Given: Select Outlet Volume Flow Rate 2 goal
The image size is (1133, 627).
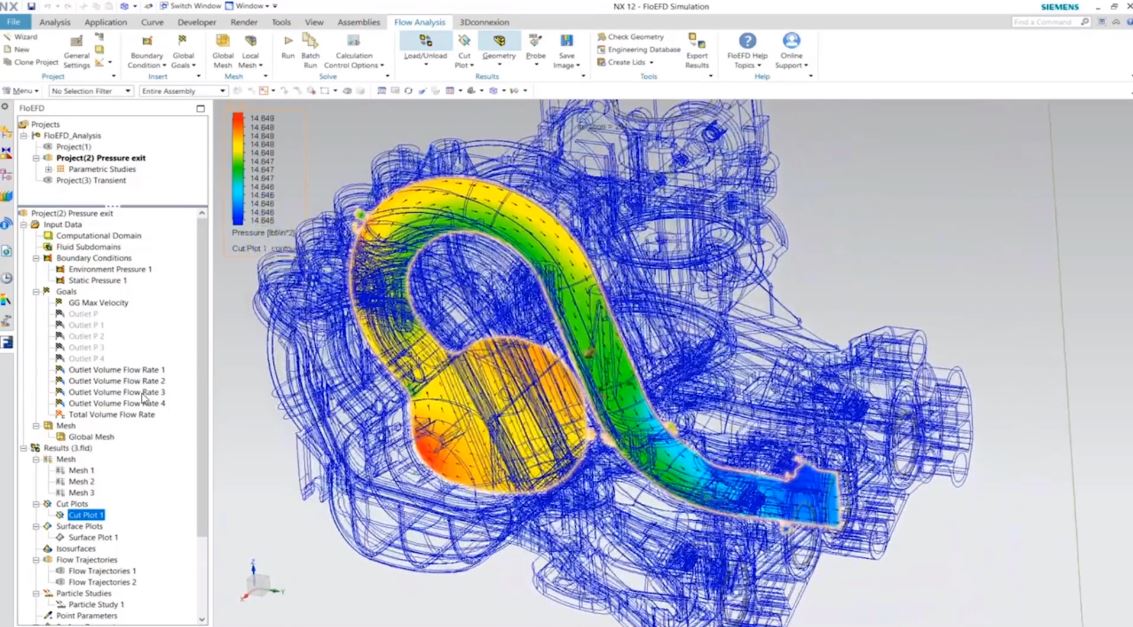Looking at the screenshot, I should click(116, 381).
